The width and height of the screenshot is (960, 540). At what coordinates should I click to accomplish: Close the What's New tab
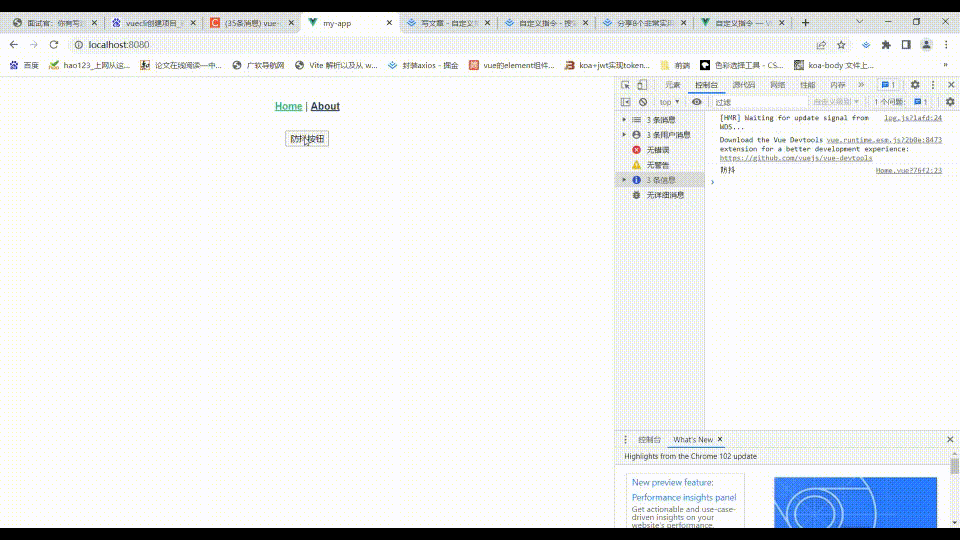(x=720, y=439)
